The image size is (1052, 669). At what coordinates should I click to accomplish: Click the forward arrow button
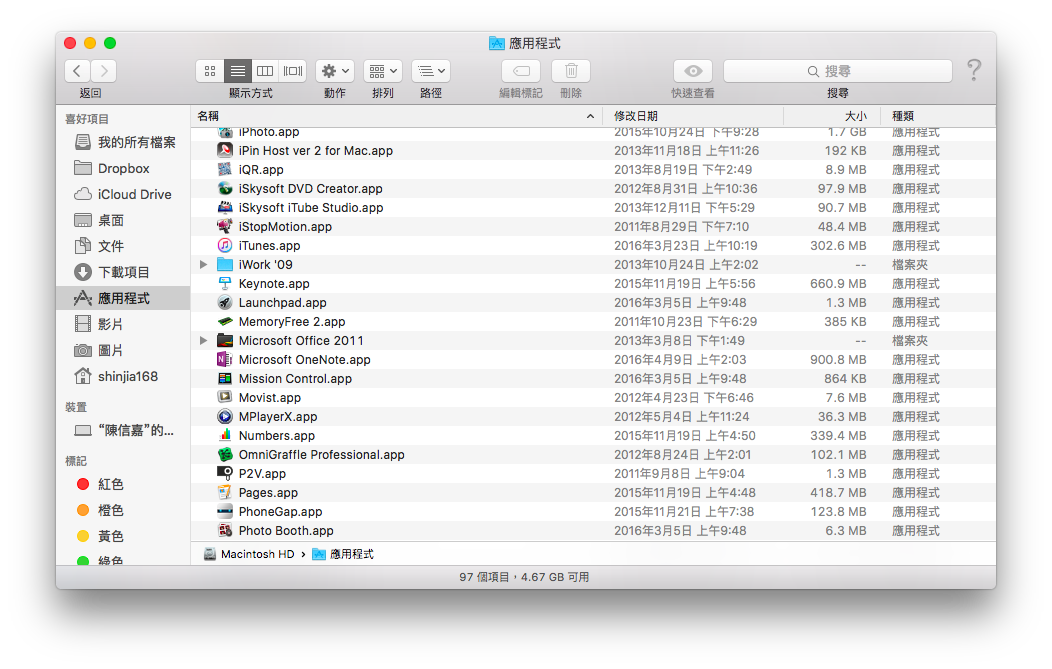tap(103, 71)
